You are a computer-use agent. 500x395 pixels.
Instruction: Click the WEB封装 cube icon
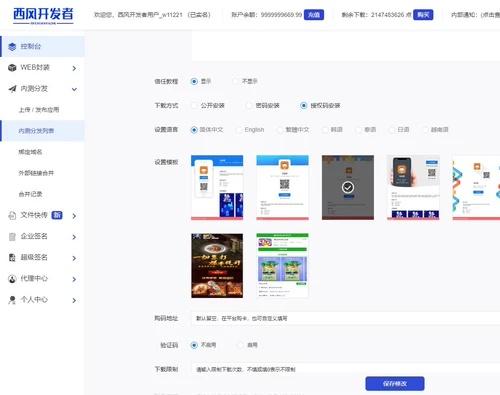(12, 68)
